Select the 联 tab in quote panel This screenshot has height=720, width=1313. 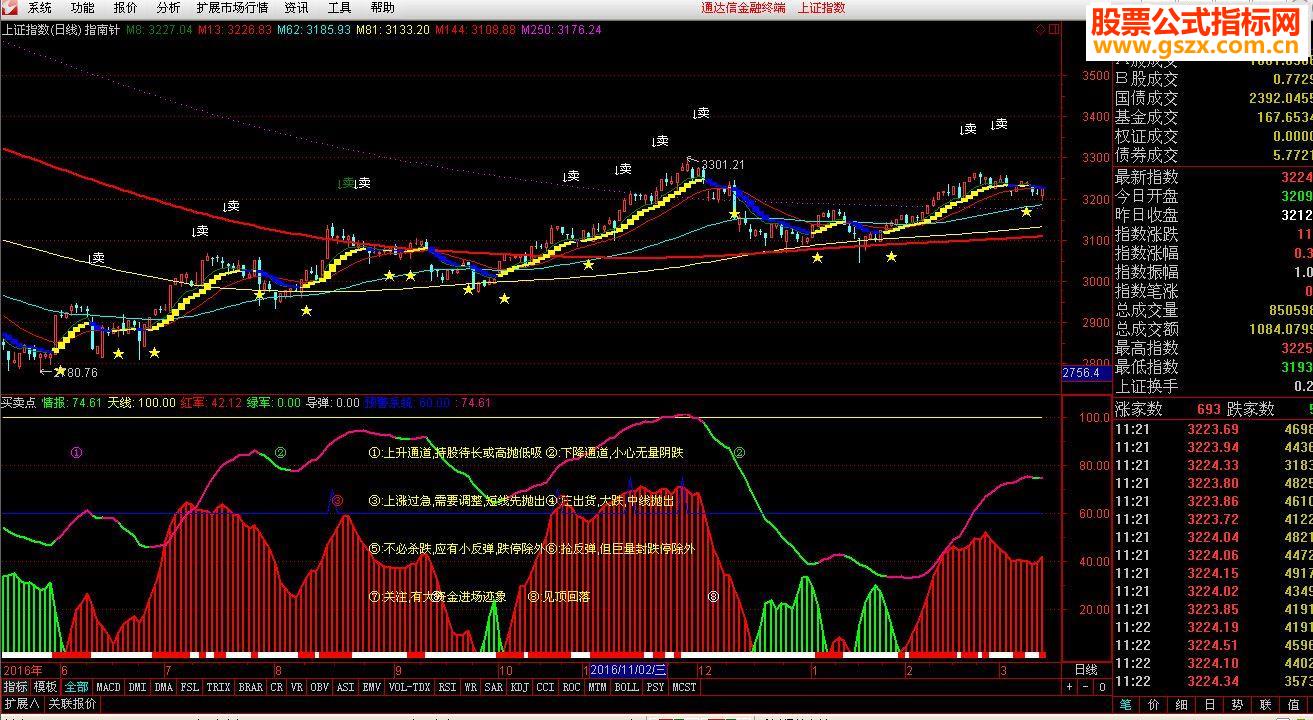(x=1266, y=706)
